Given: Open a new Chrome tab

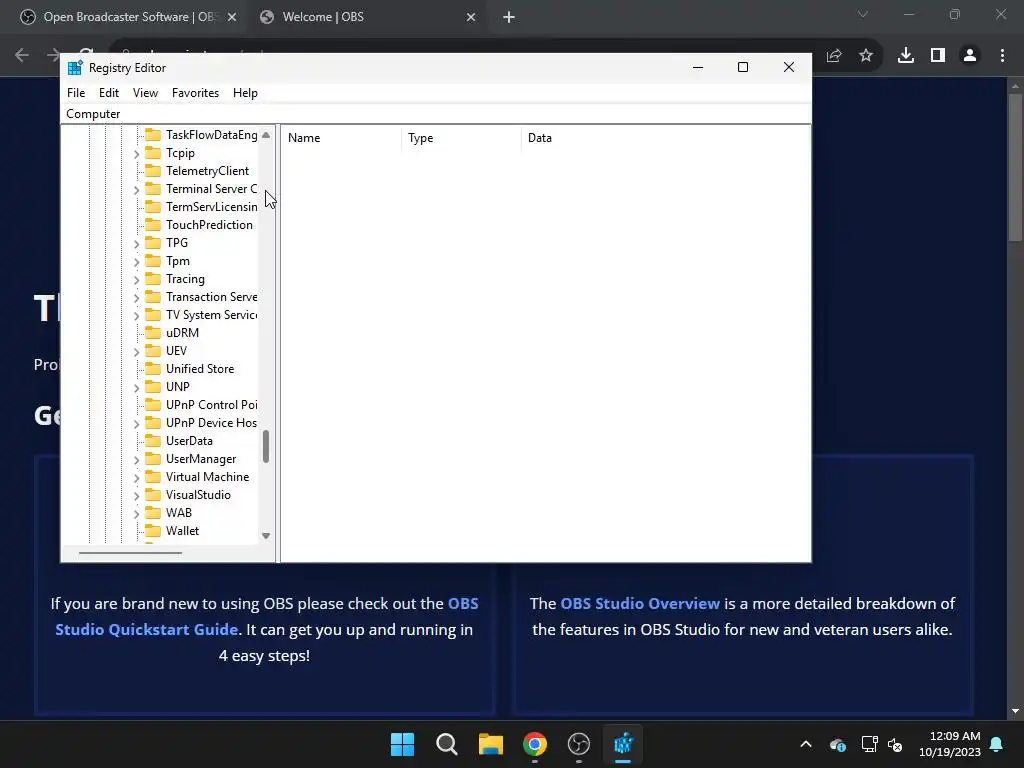Looking at the screenshot, I should 509,17.
